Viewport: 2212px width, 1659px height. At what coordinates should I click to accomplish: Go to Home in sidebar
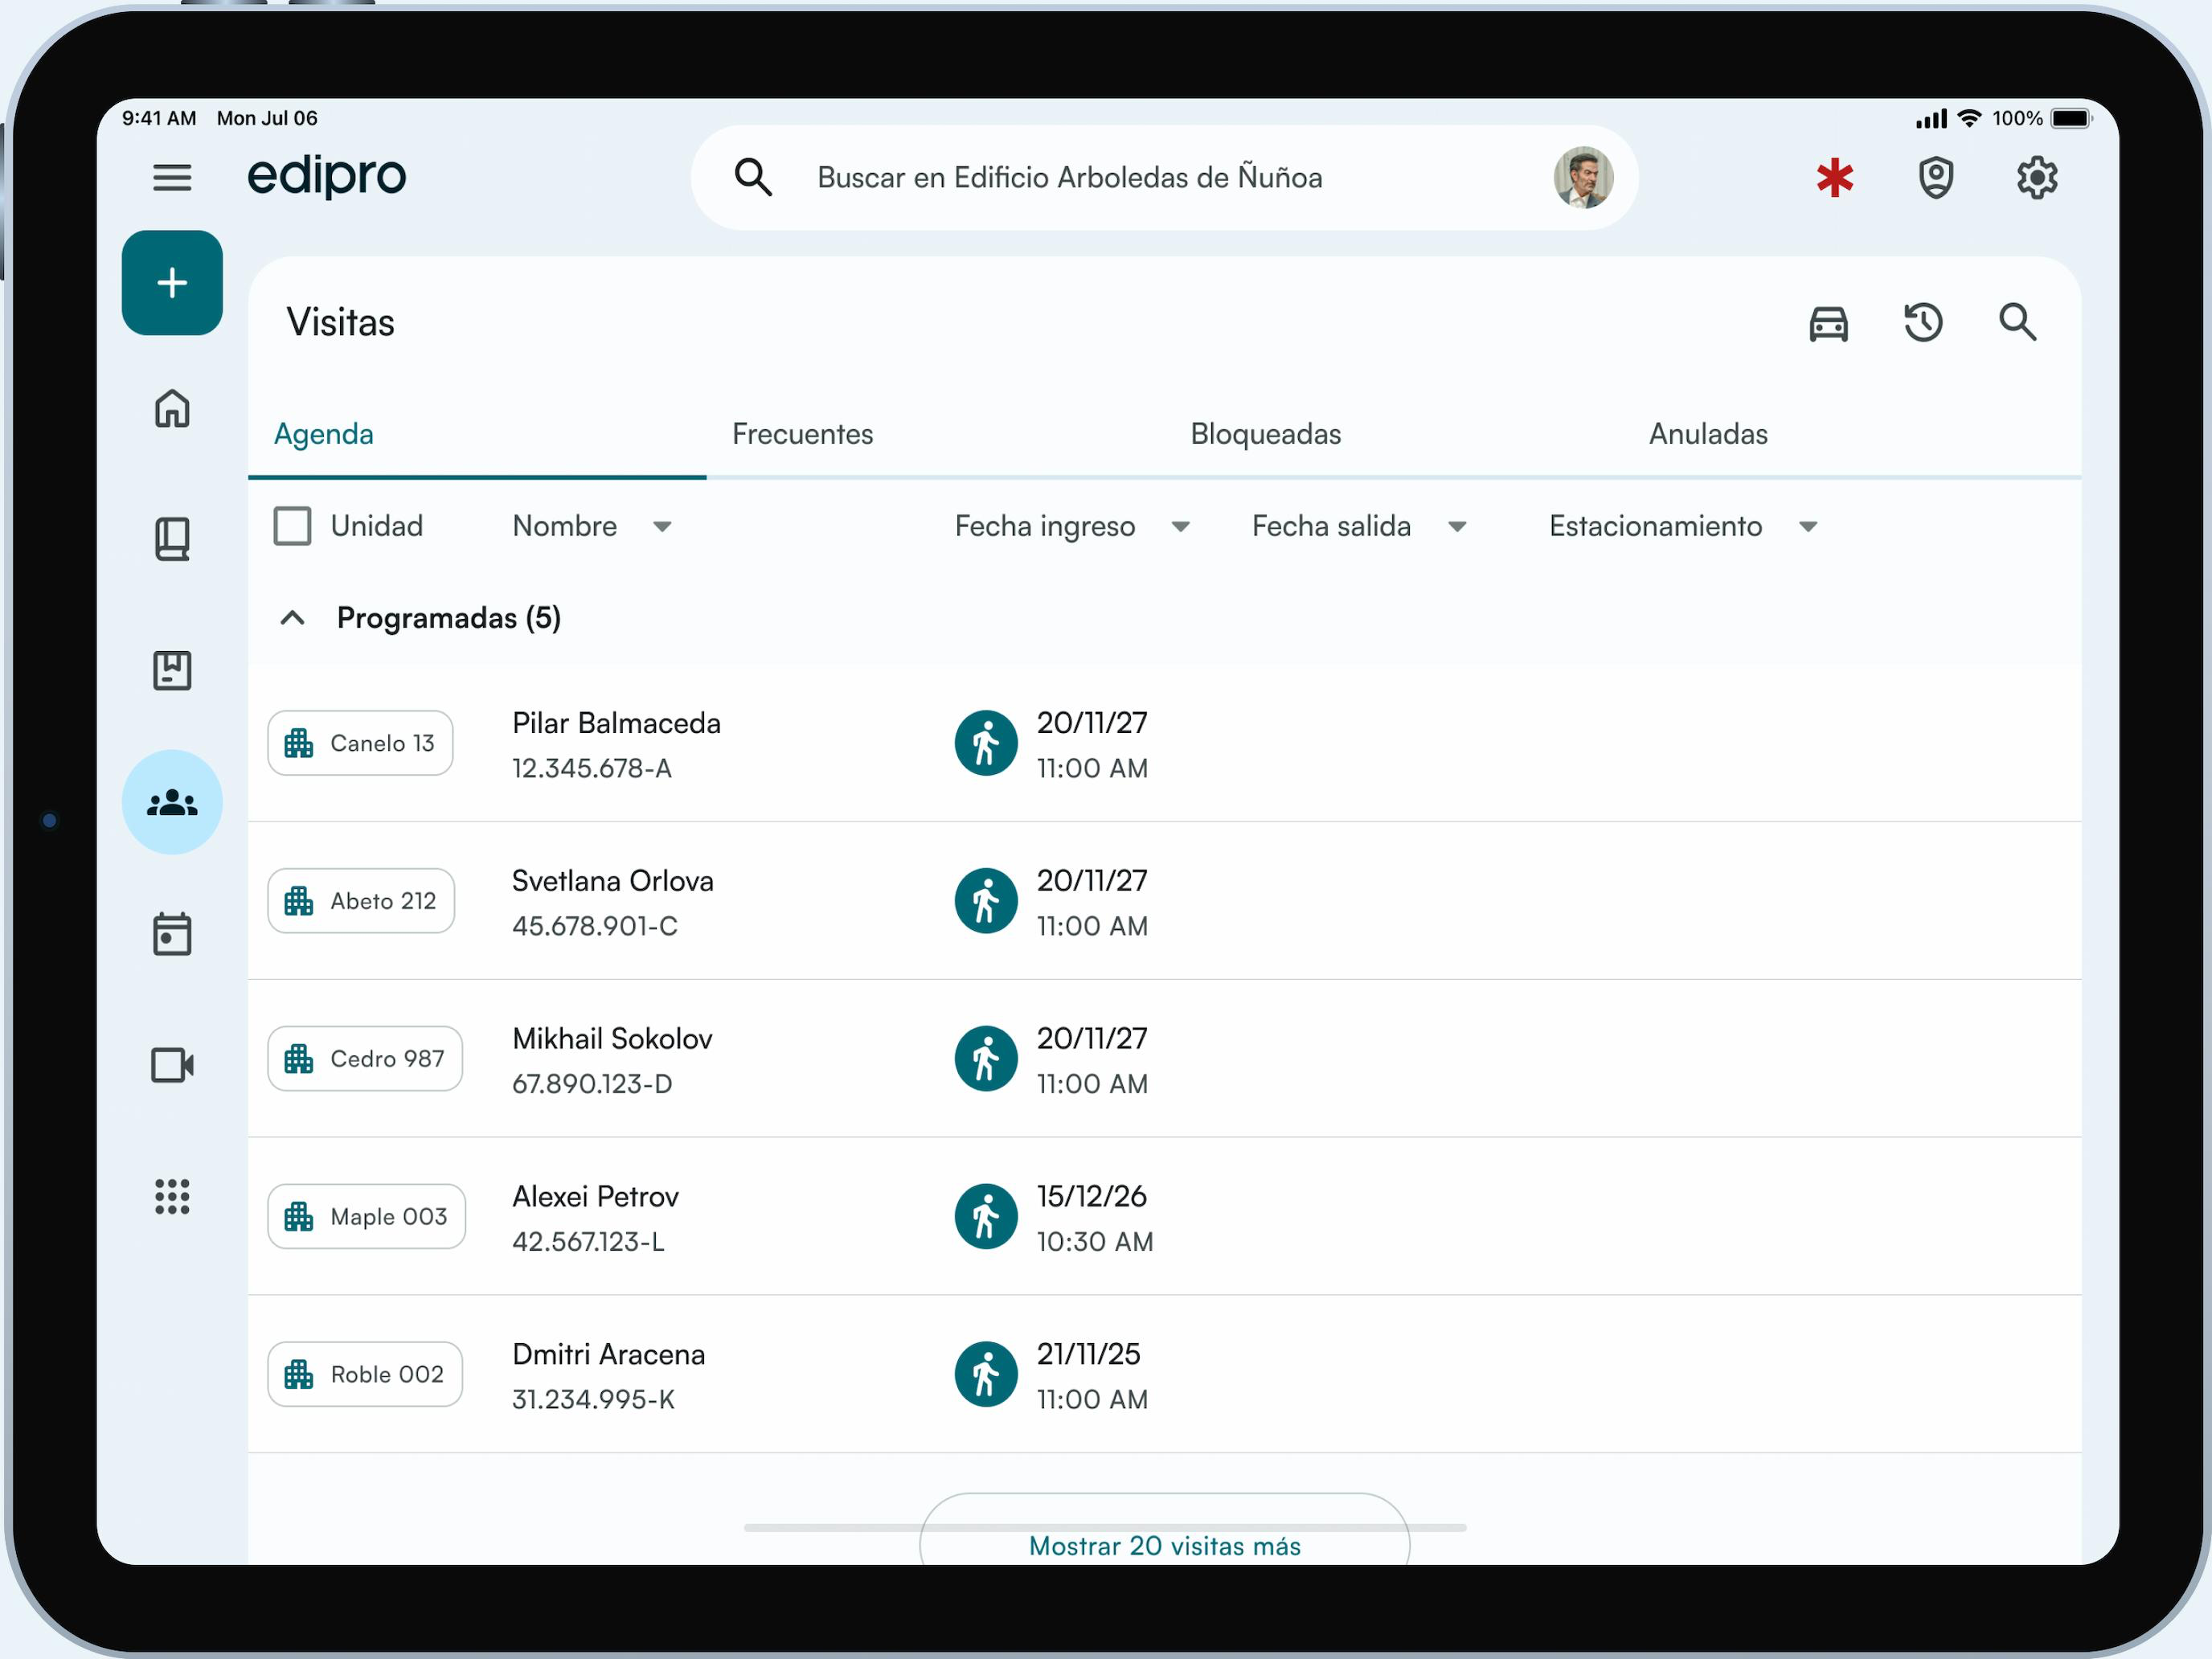(x=172, y=408)
